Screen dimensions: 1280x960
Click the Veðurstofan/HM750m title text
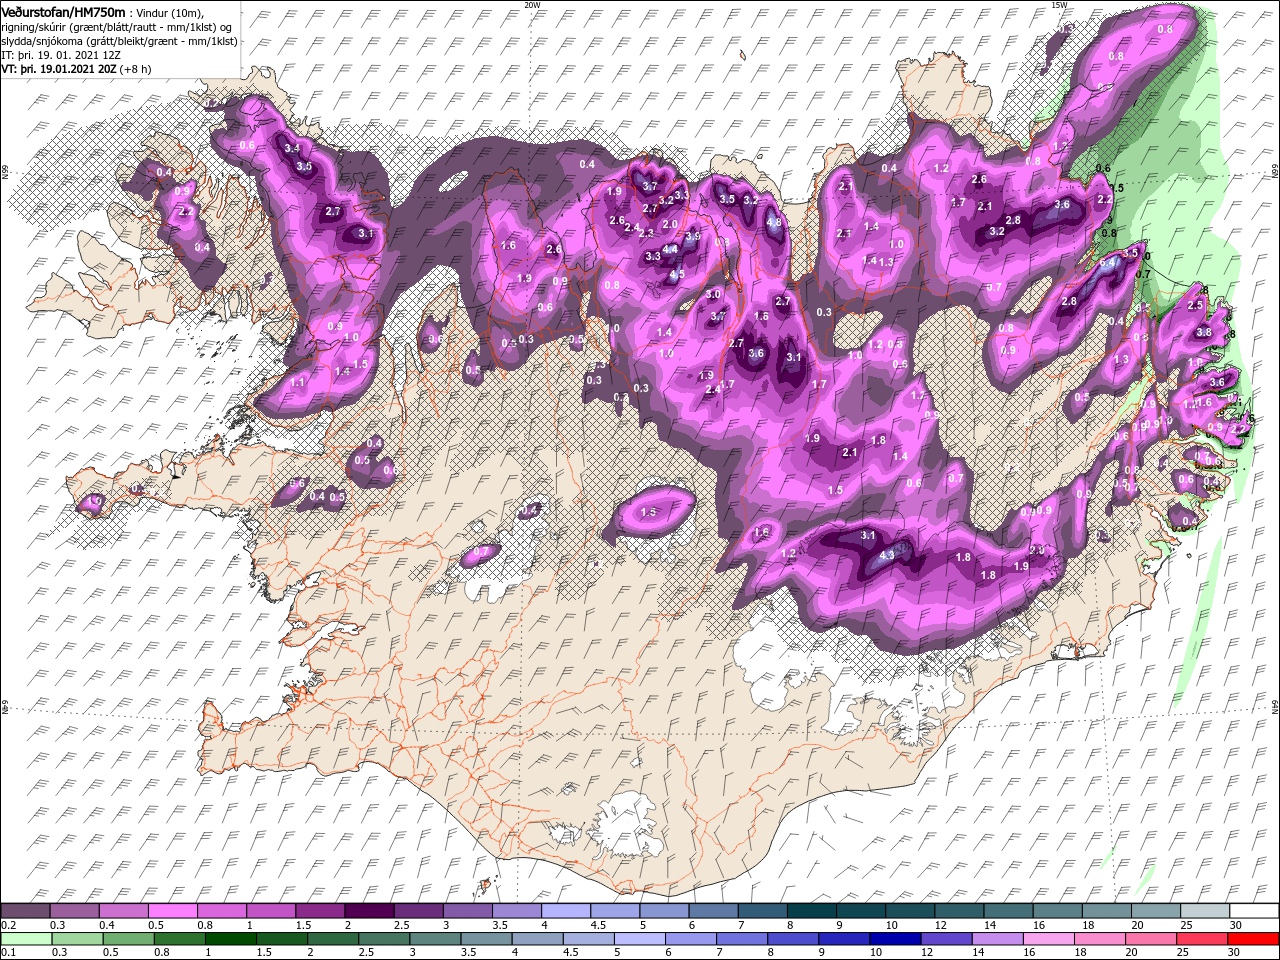pos(64,11)
